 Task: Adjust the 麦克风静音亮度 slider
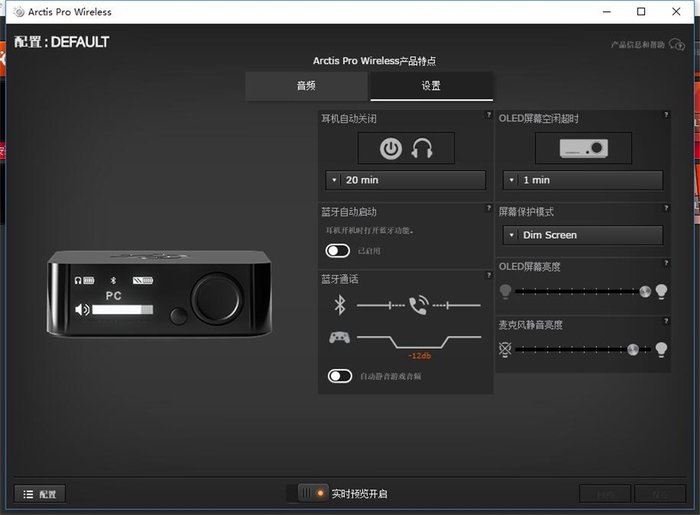583,349
